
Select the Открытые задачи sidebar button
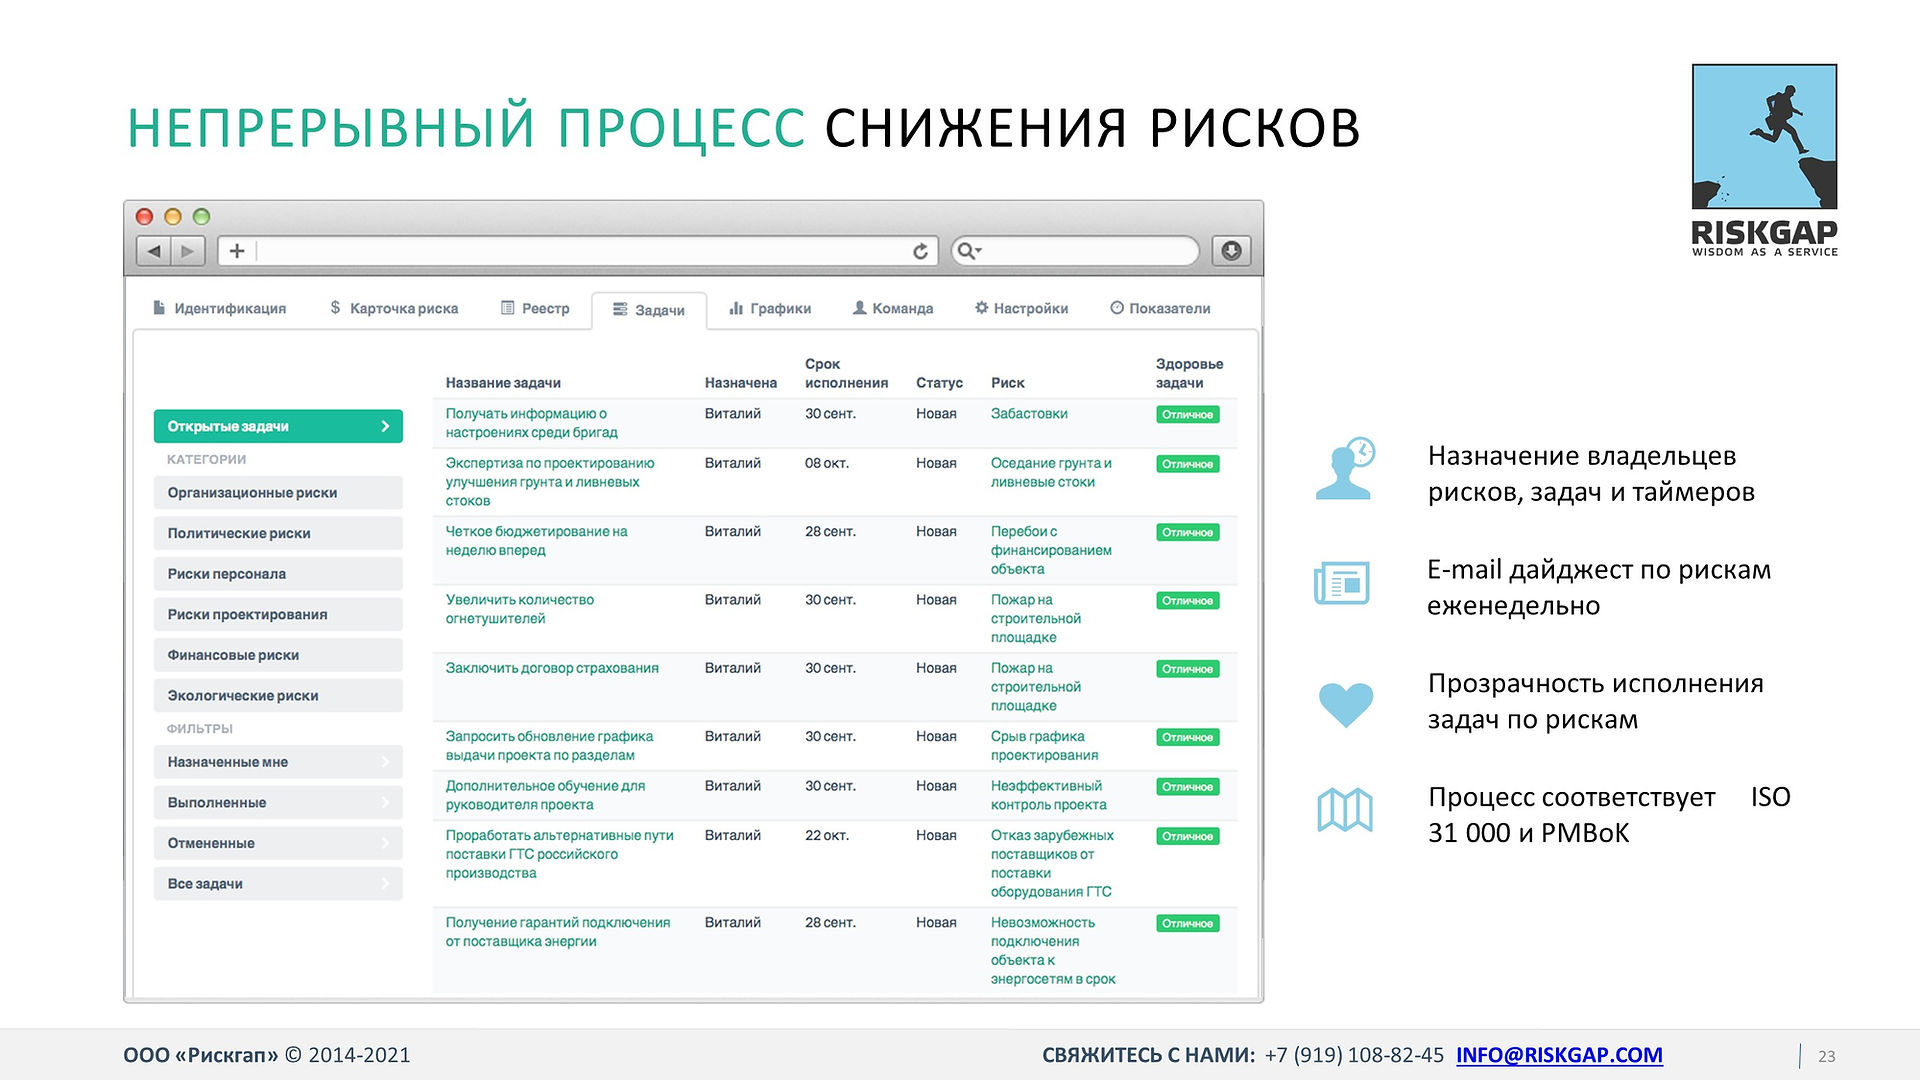point(278,426)
